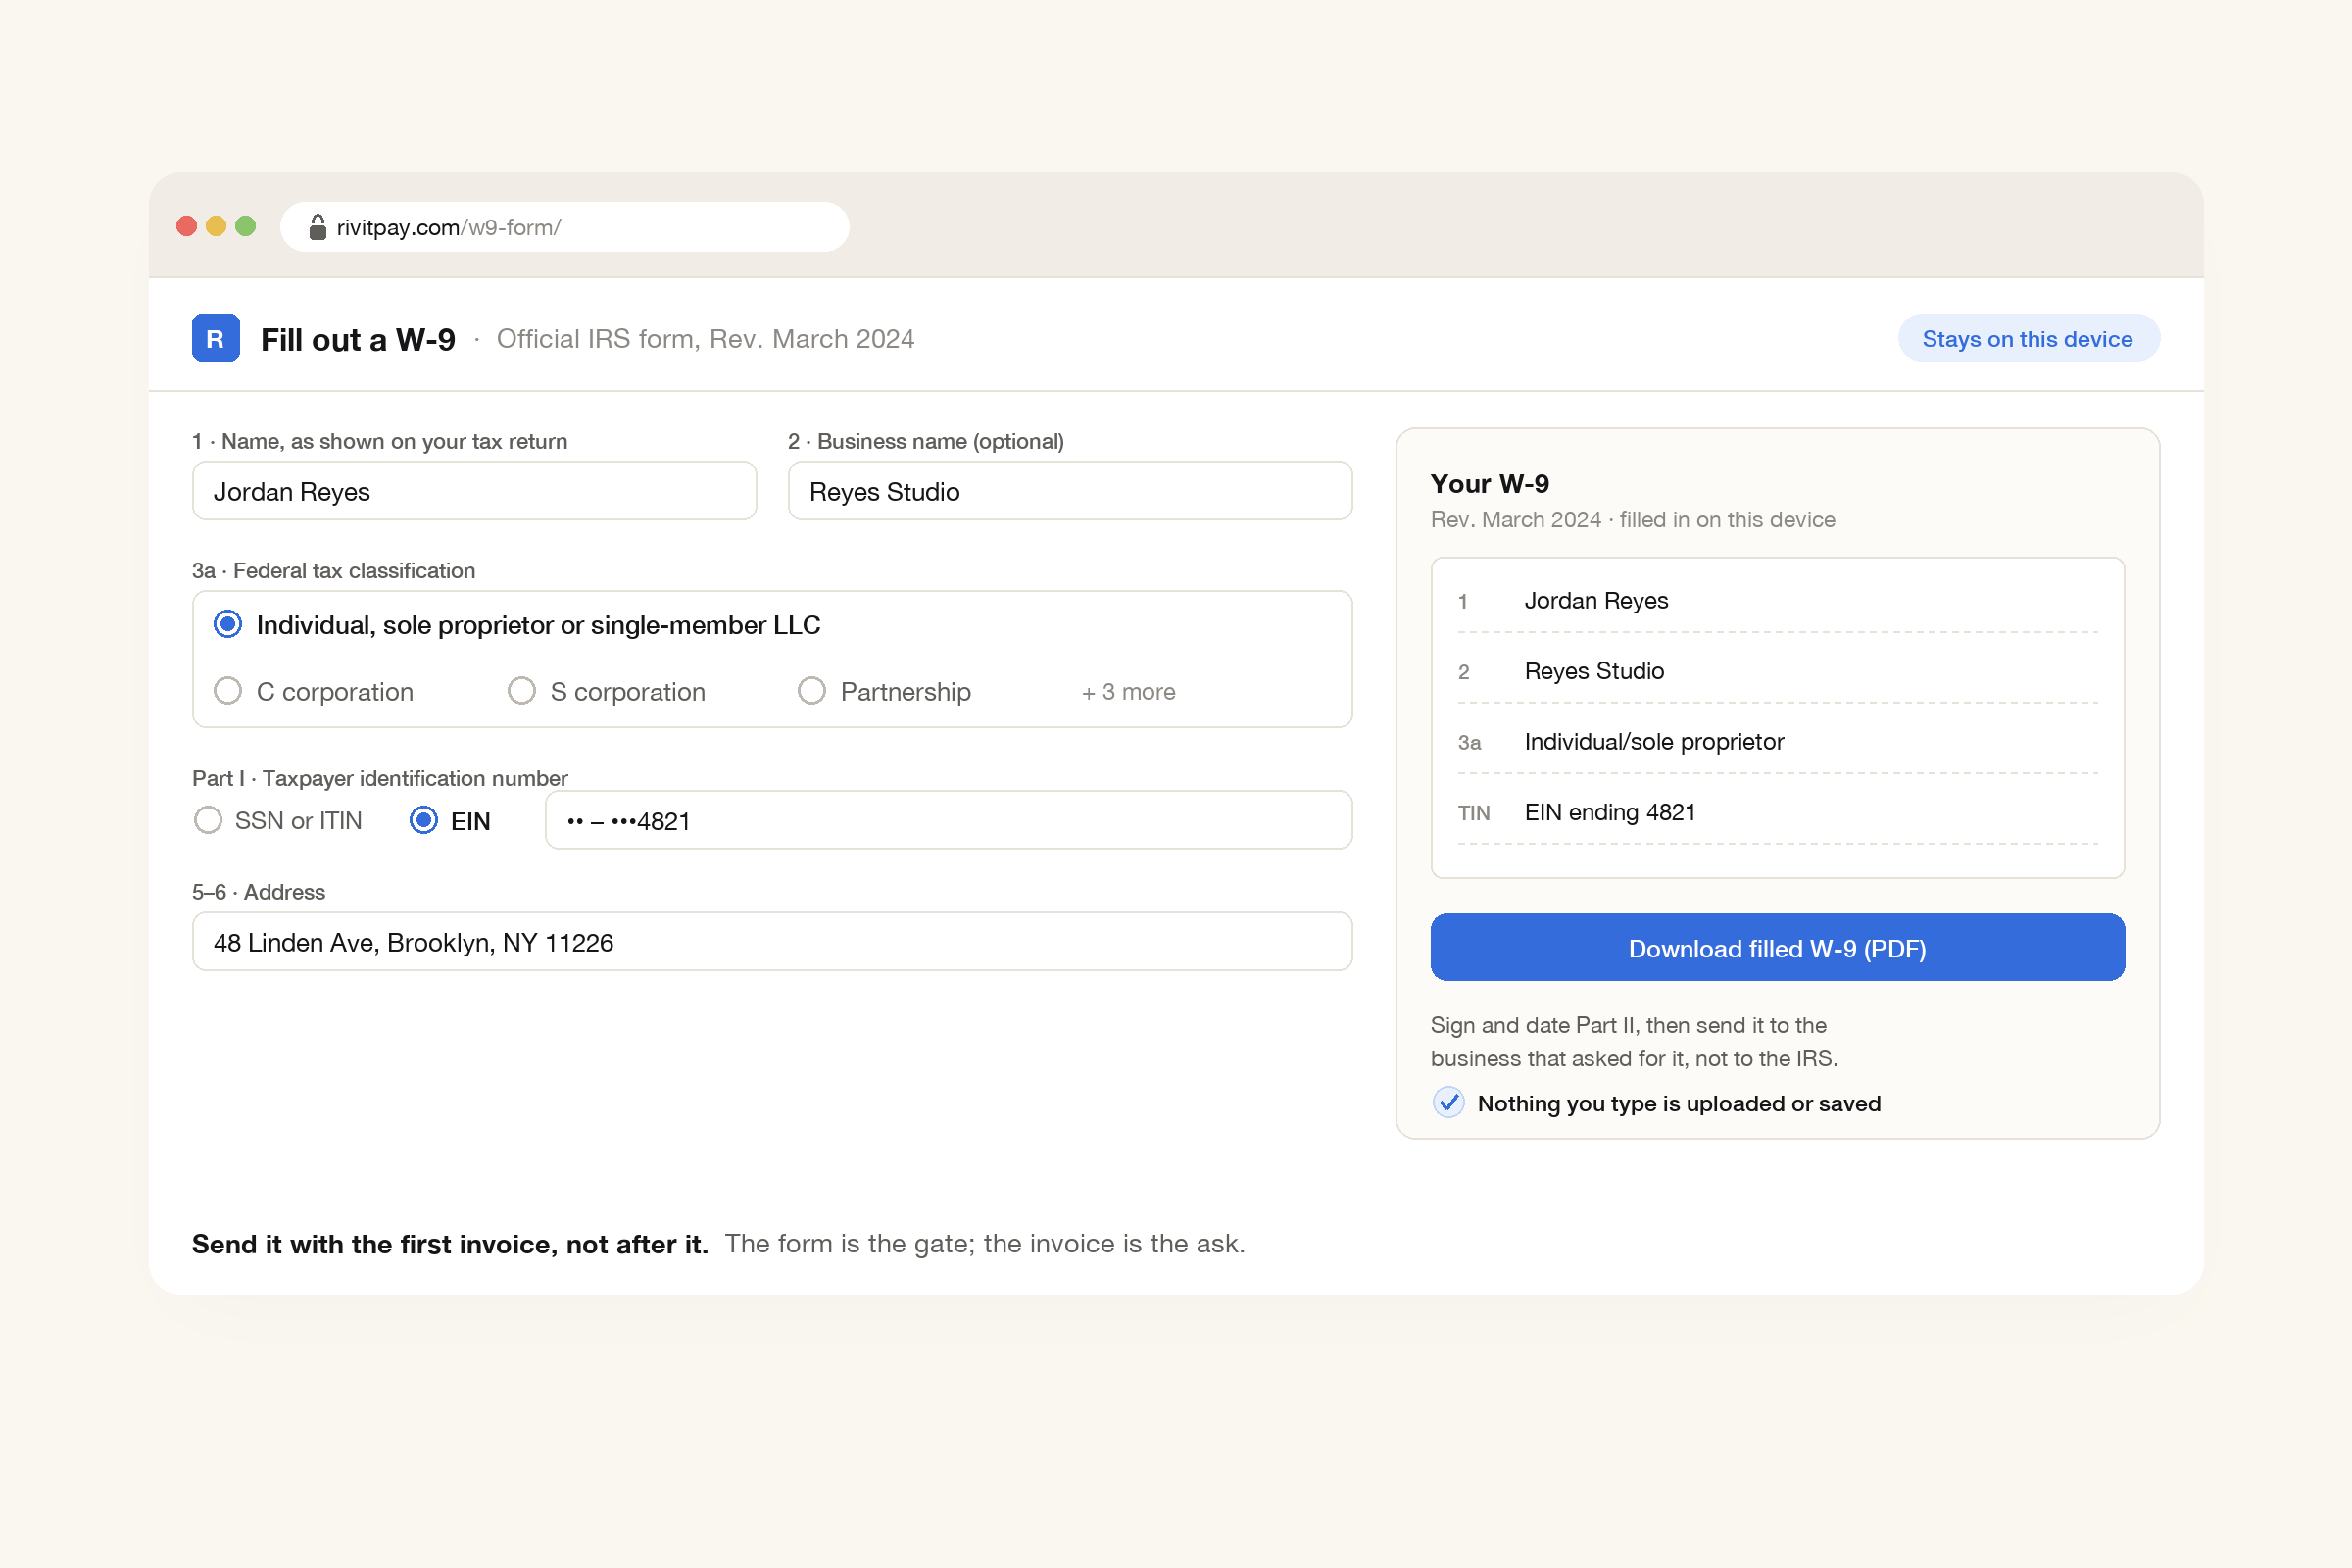This screenshot has width=2352, height=1568.
Task: Click the green maximize window dot
Action: coord(245,226)
